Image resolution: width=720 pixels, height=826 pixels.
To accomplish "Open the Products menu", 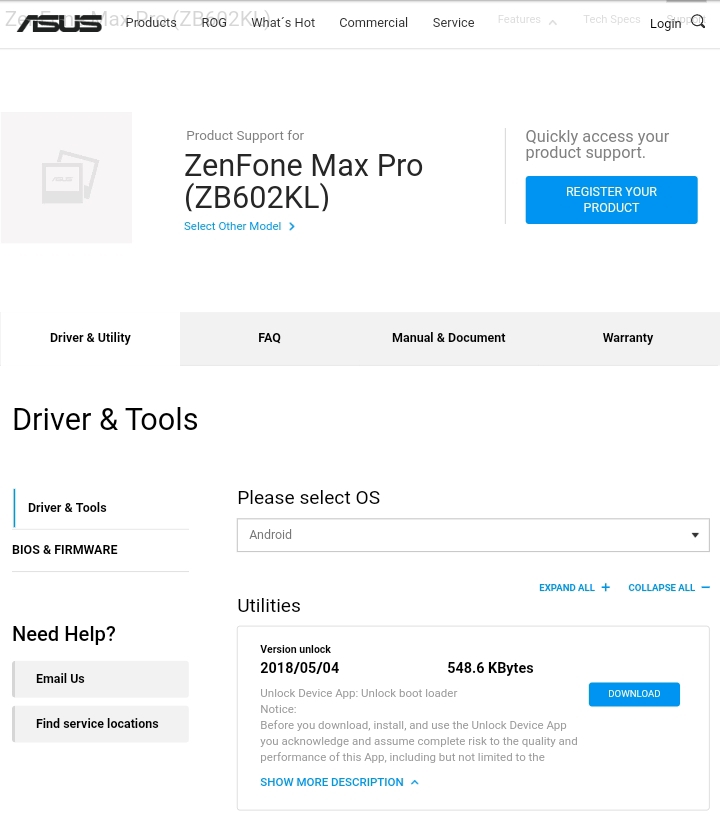I will (151, 23).
